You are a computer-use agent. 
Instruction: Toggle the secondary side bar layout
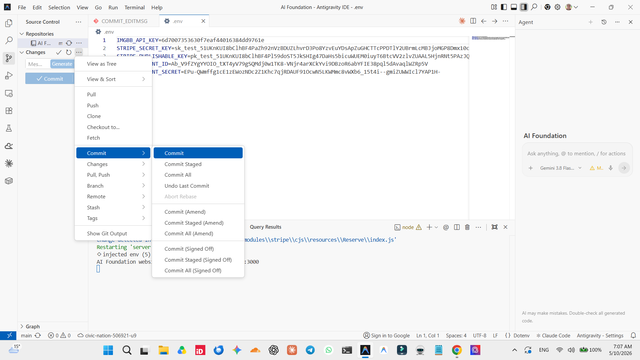click(524, 7)
